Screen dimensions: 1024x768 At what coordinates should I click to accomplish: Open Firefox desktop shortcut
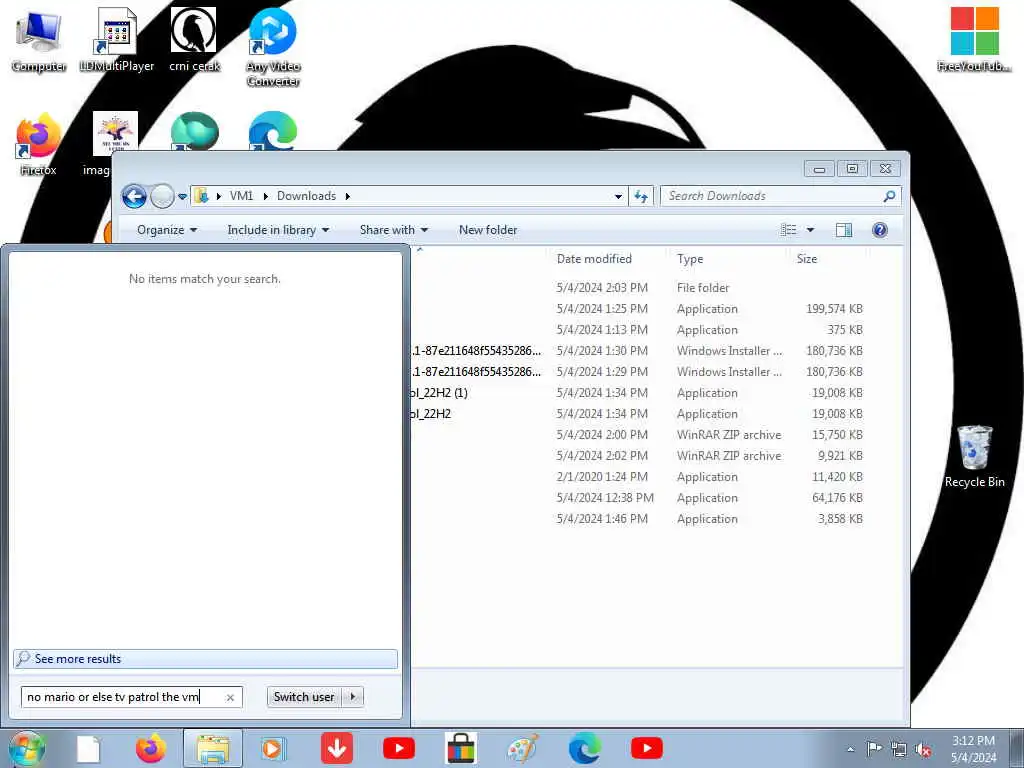click(39, 145)
